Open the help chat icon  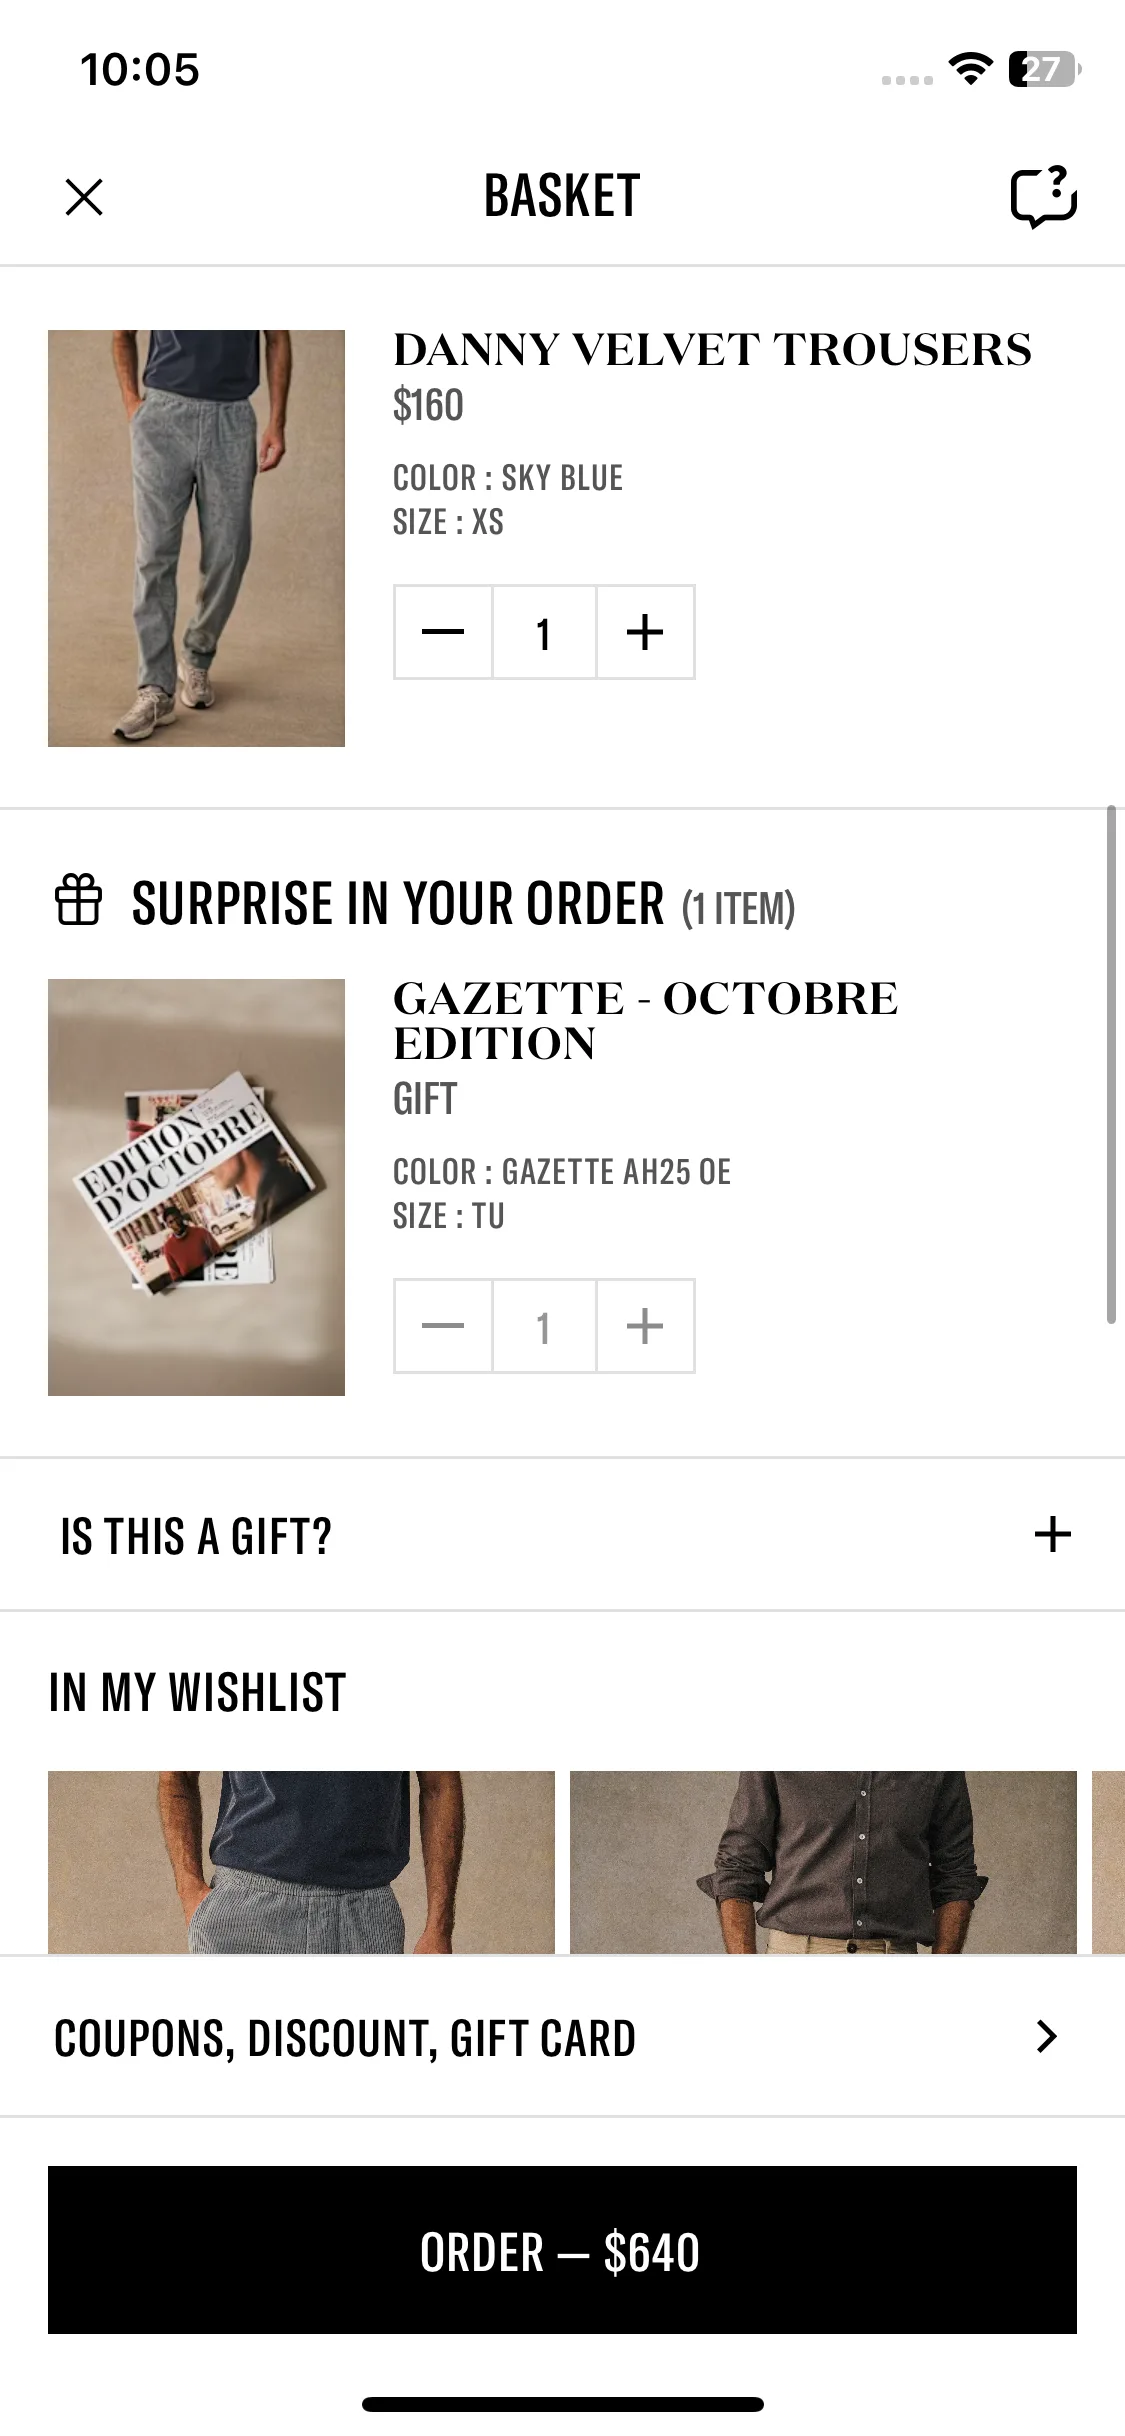click(x=1043, y=196)
